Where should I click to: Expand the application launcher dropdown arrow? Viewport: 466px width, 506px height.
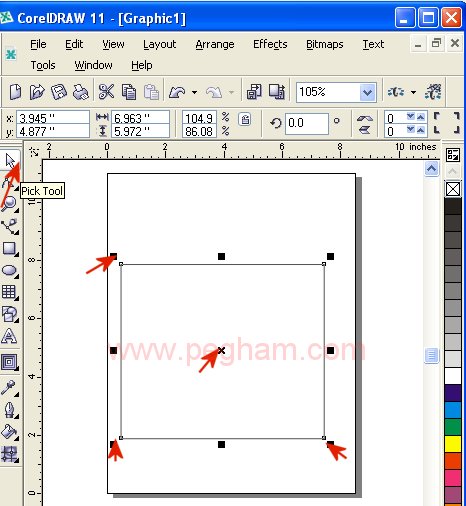click(x=413, y=92)
